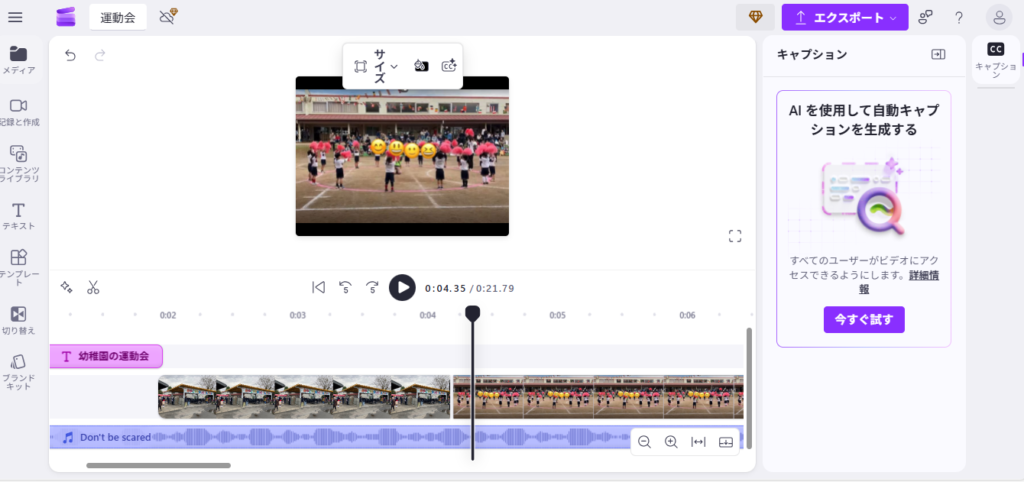1024x482 pixels.
Task: Open the テンプレート templates panel
Action: click(18, 264)
